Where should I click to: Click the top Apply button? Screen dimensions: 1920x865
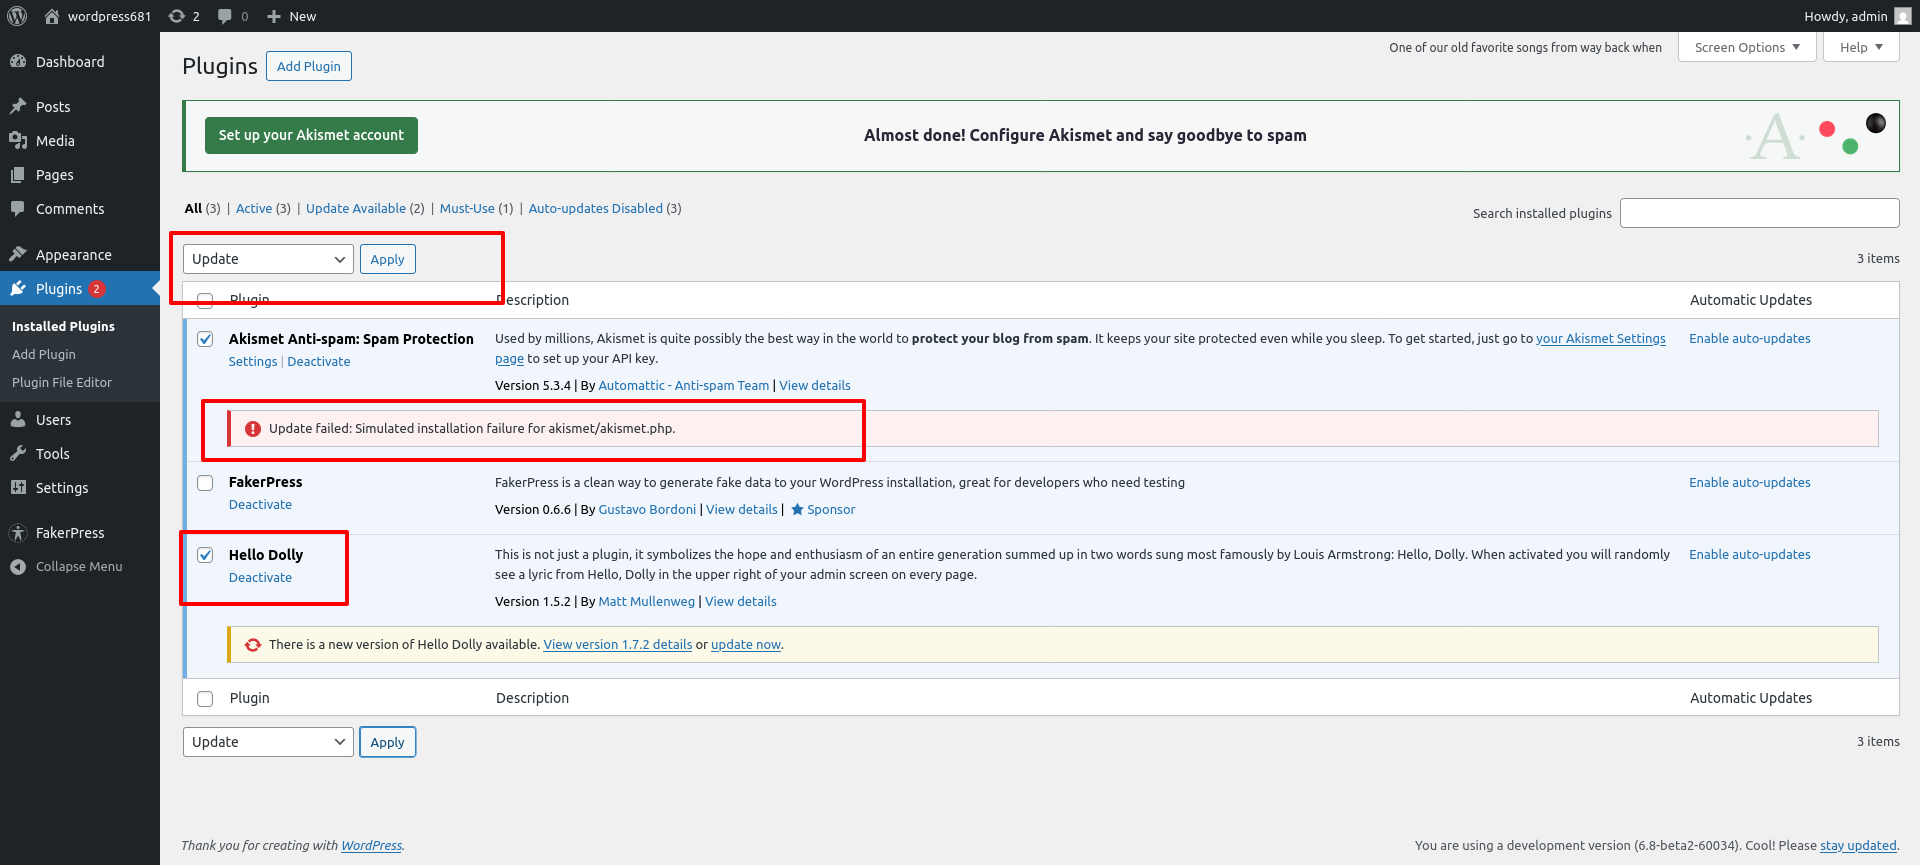tap(388, 259)
